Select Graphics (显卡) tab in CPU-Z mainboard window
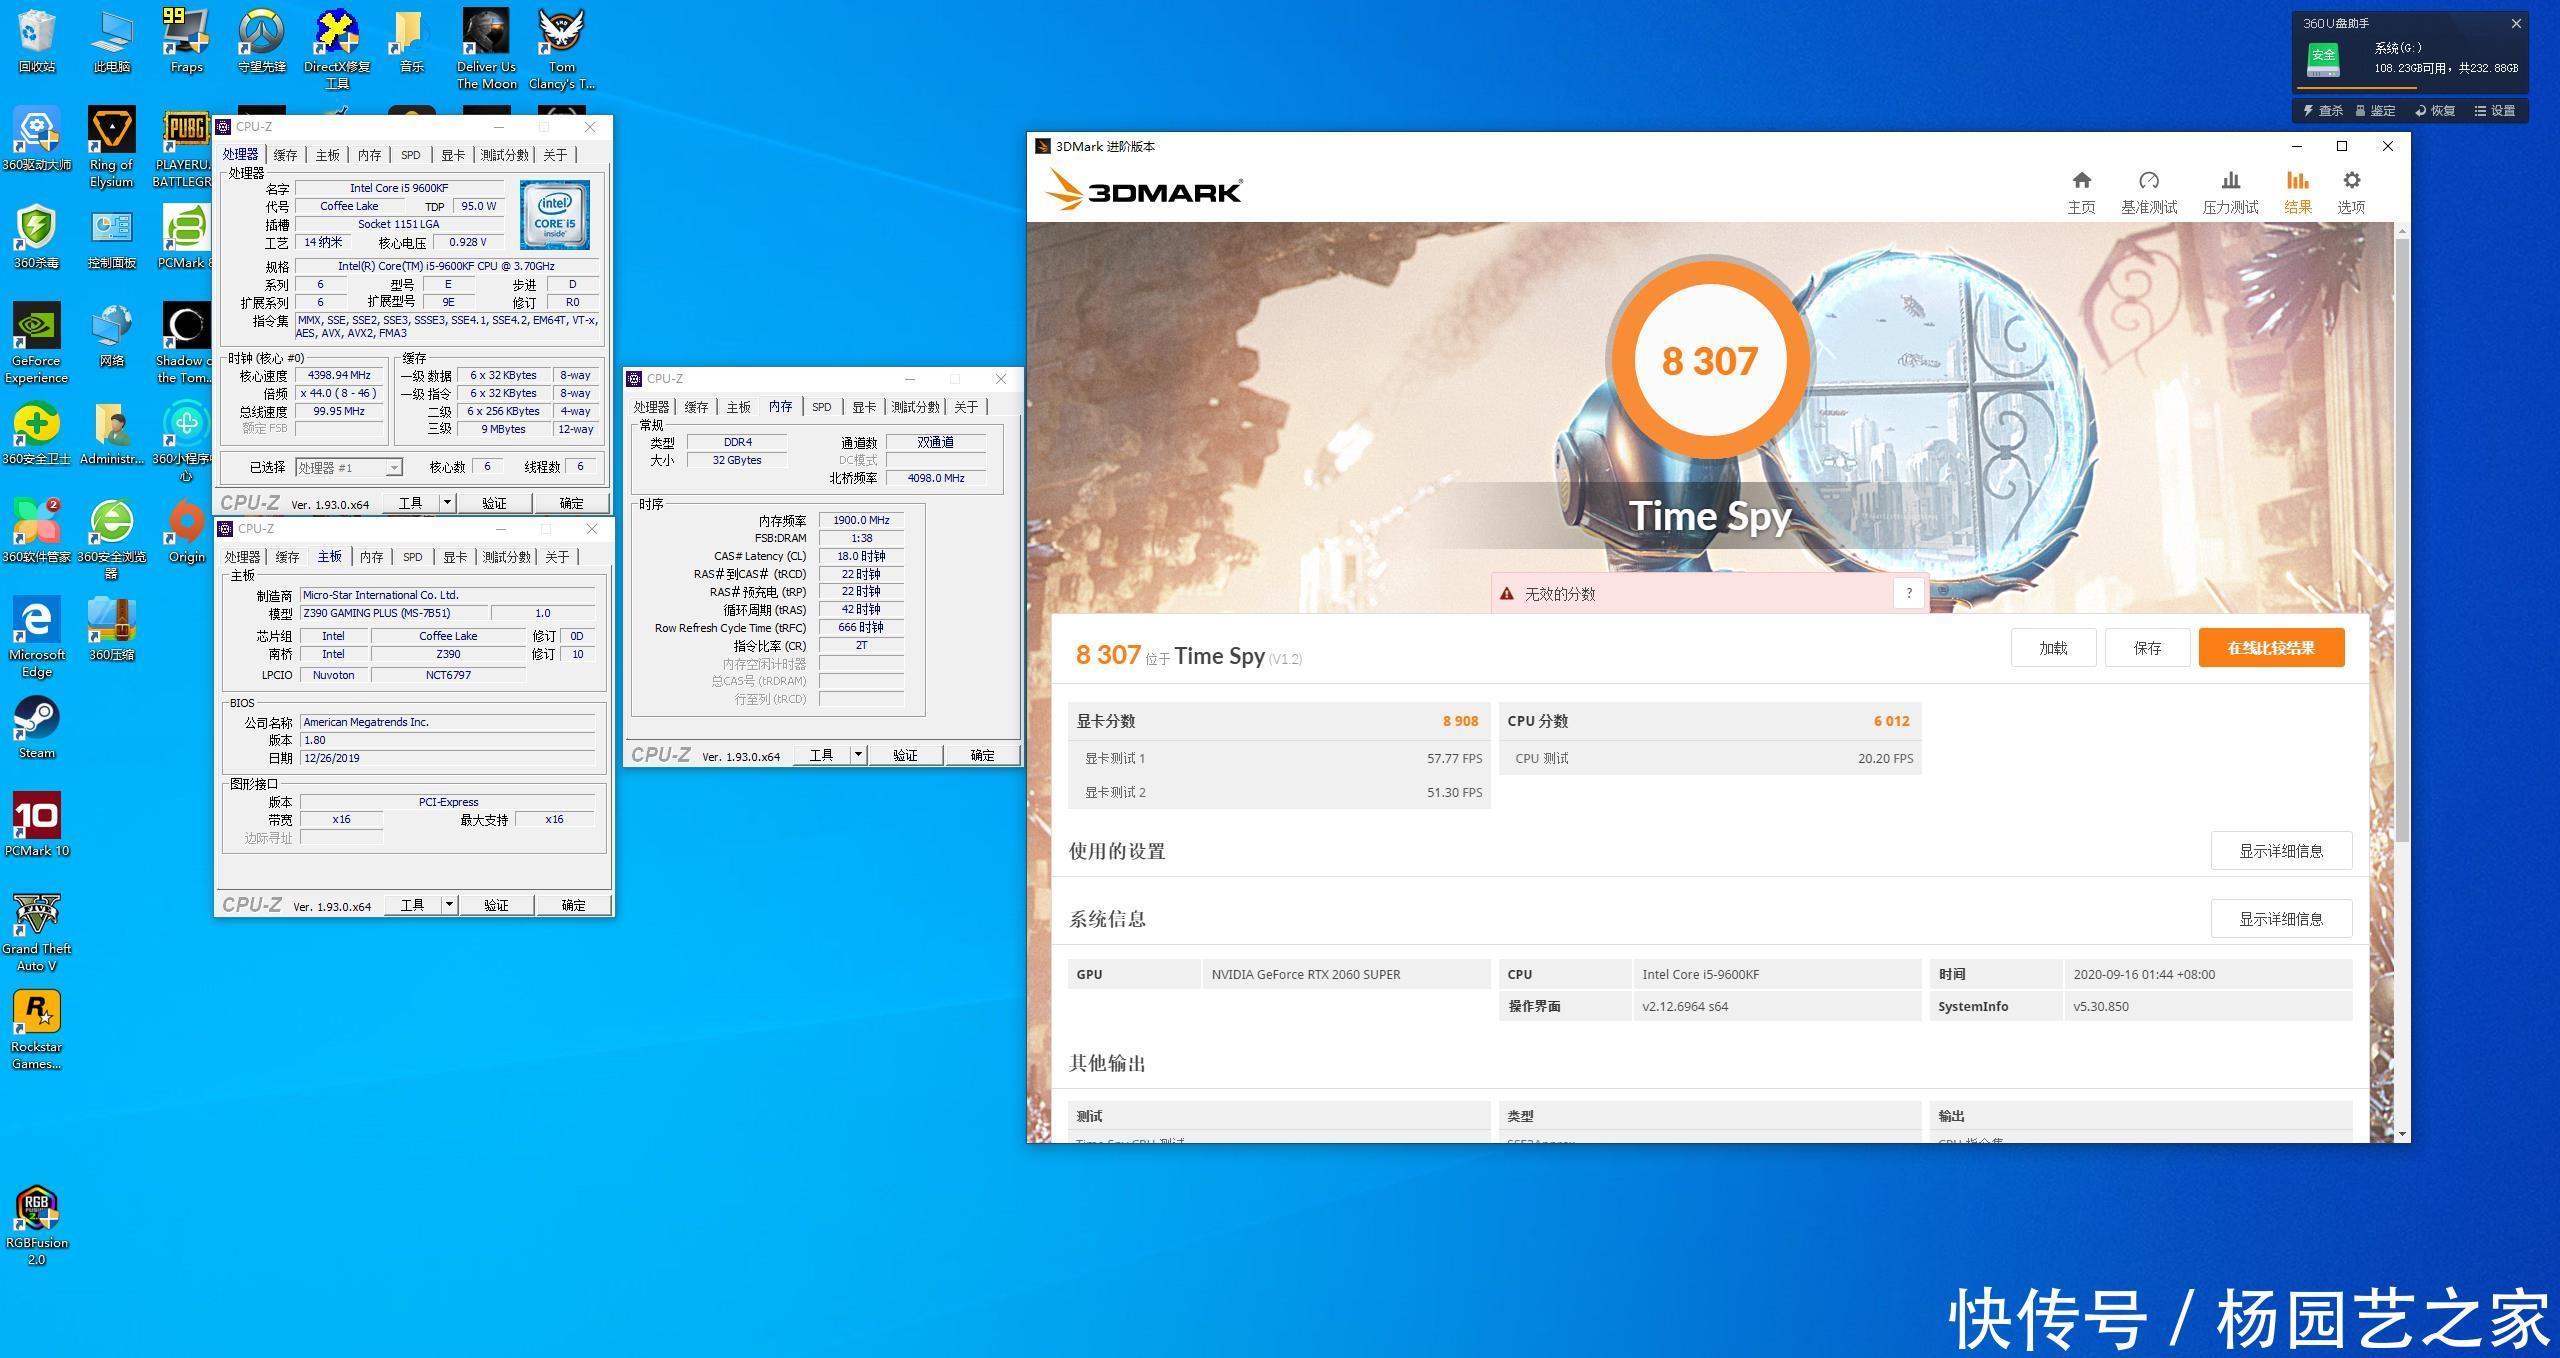This screenshot has height=1358, width=2560. 455,557
